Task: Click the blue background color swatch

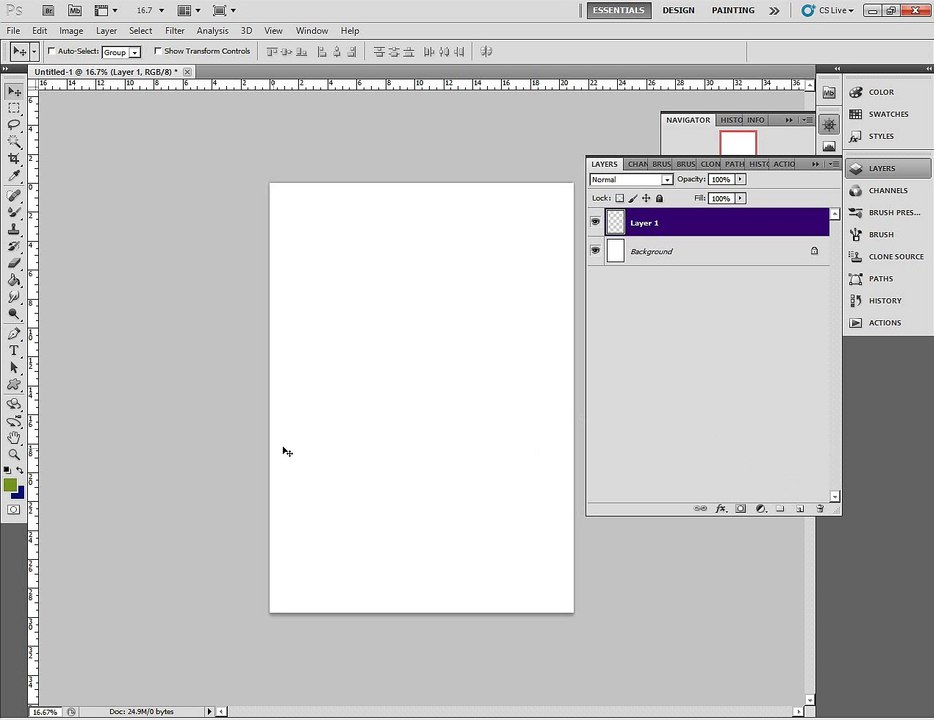Action: point(20,494)
